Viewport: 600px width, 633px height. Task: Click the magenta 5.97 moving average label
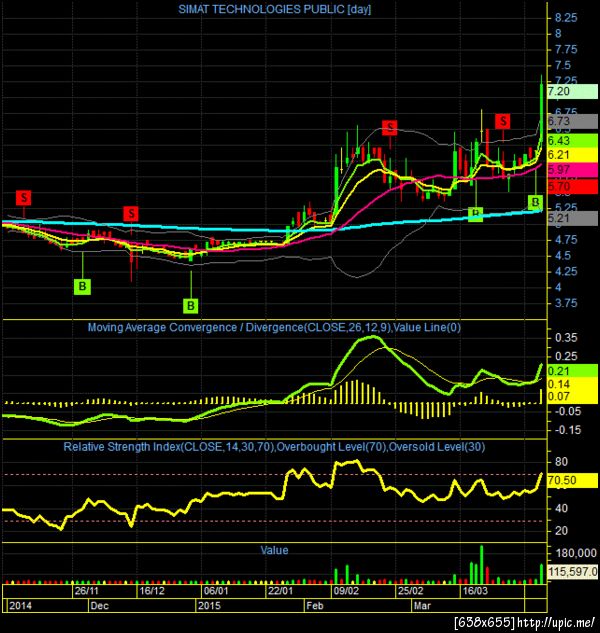point(572,170)
